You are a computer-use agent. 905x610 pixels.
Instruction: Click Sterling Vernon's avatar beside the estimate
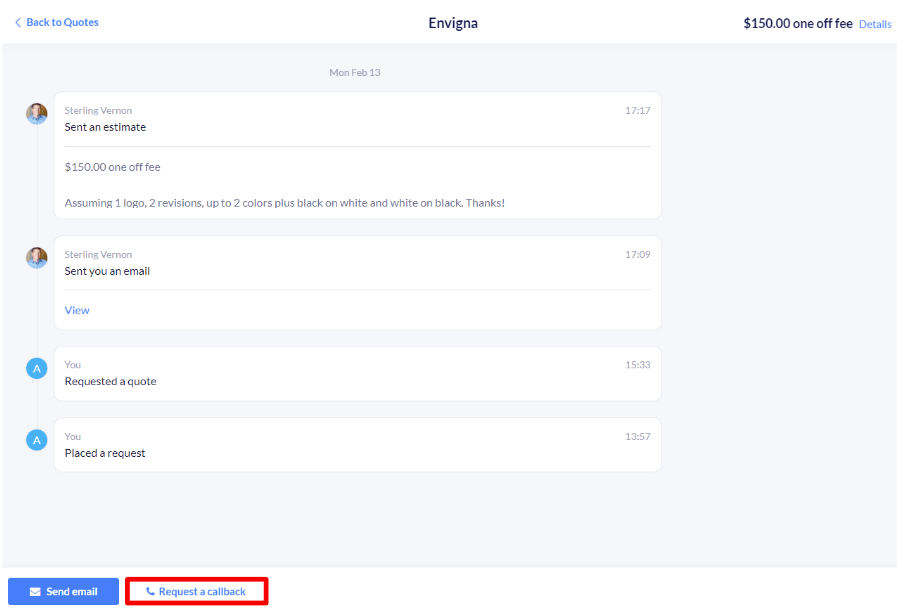(x=37, y=114)
